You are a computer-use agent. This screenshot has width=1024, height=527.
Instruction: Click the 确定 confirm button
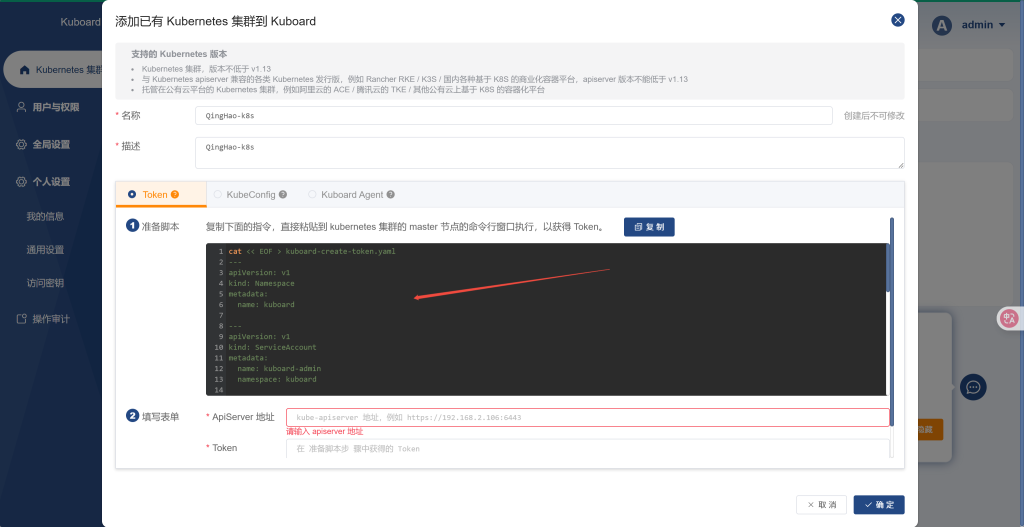[x=879, y=505]
